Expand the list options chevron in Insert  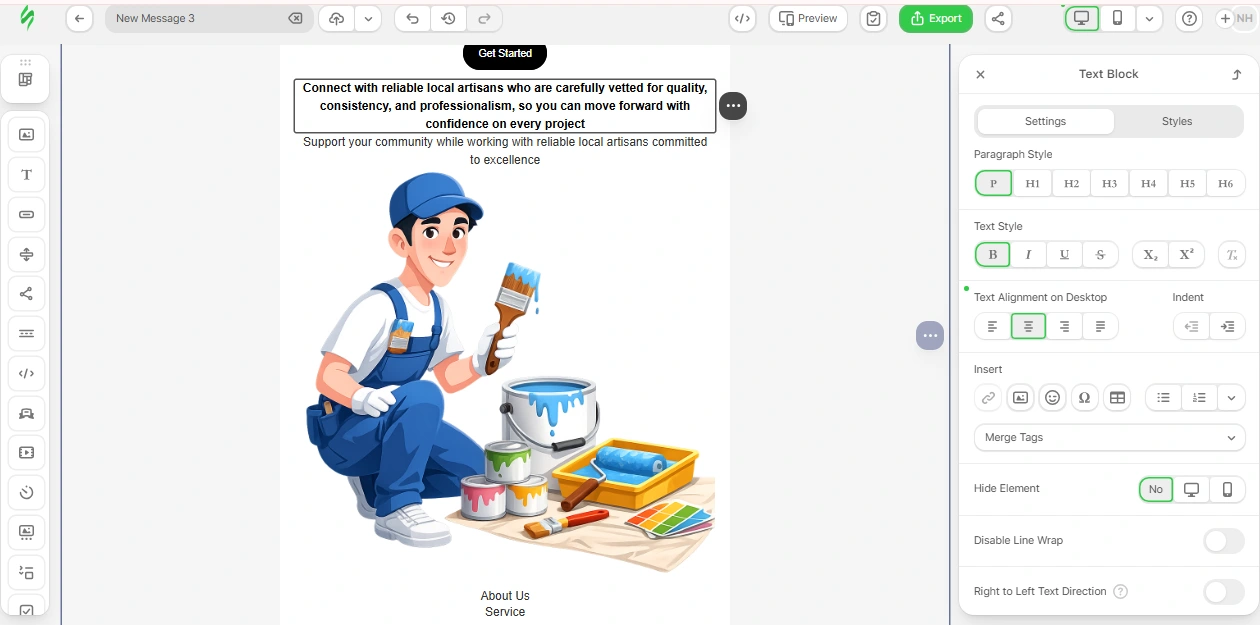point(1231,398)
